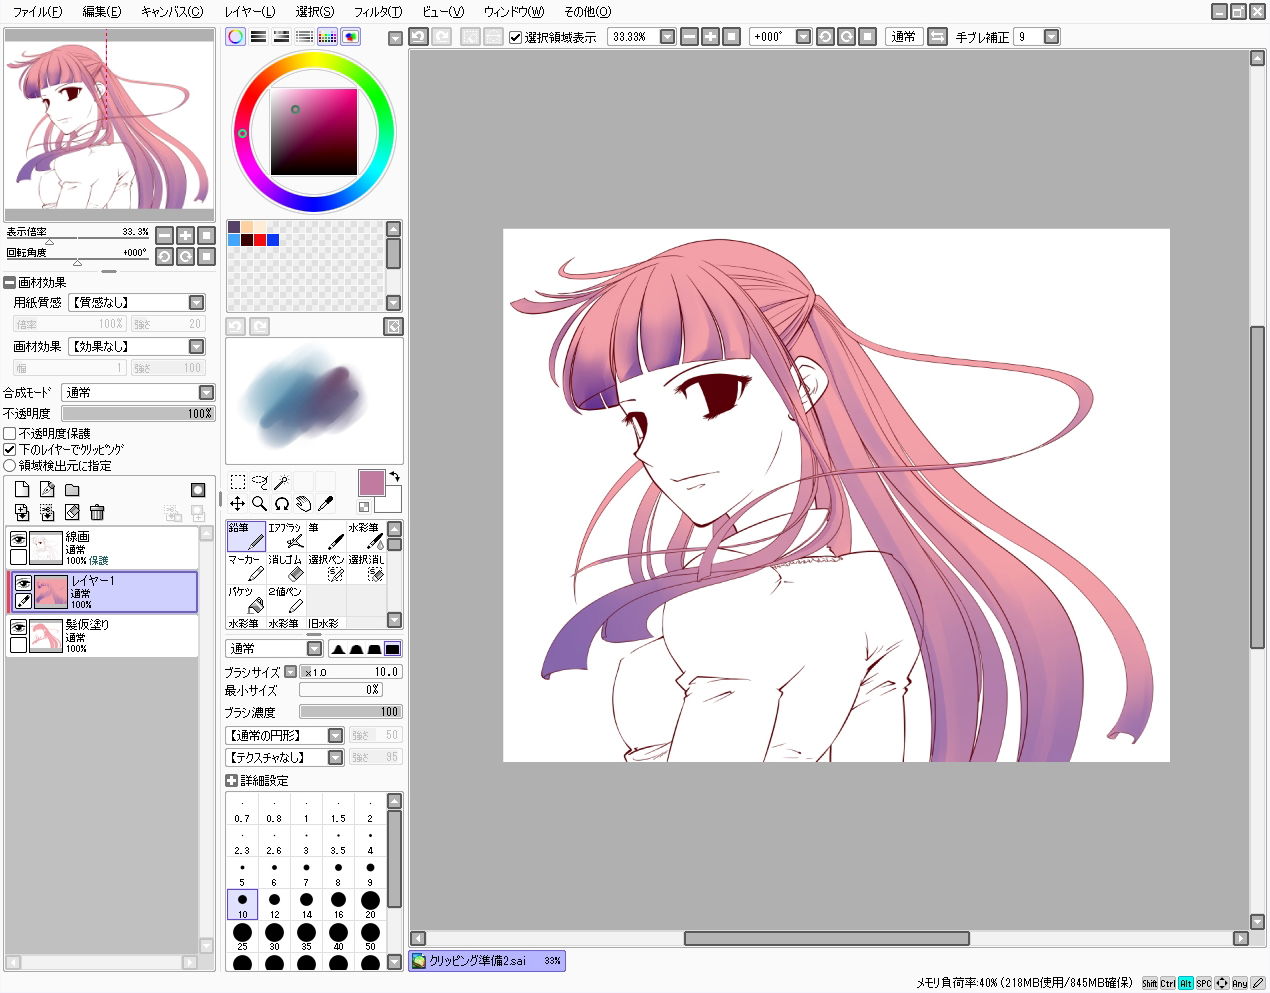Click the ブラシサイズ brush size slider
This screenshot has height=993, width=1270.
coord(350,672)
